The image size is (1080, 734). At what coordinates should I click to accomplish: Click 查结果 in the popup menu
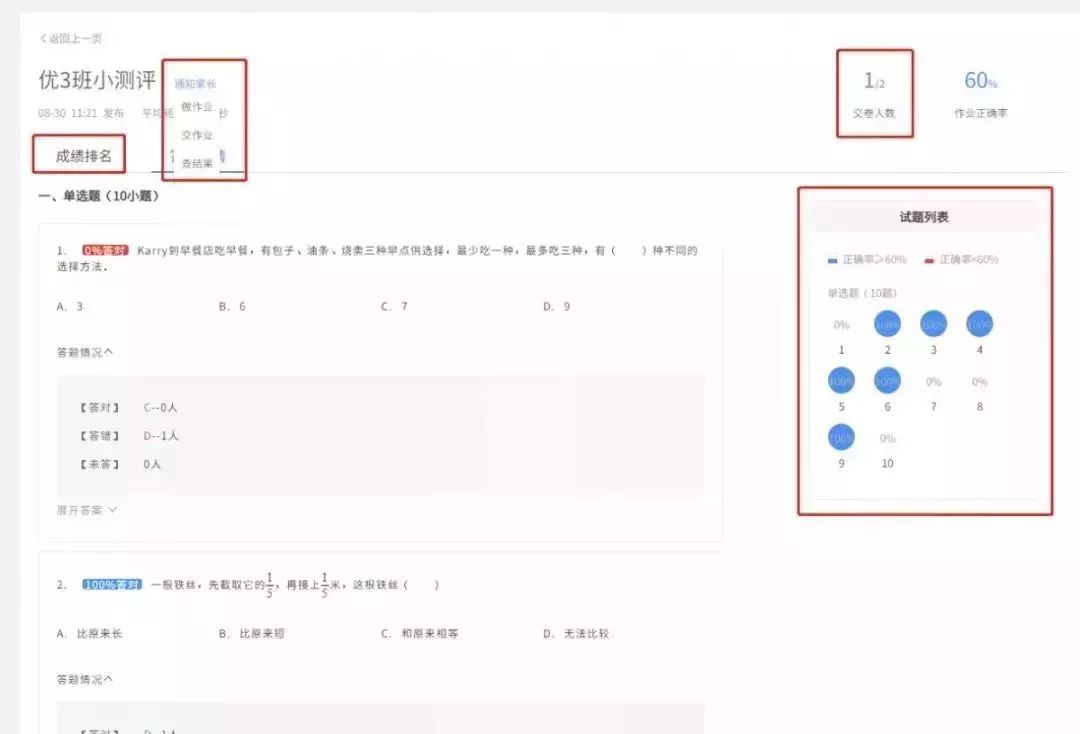pos(197,163)
